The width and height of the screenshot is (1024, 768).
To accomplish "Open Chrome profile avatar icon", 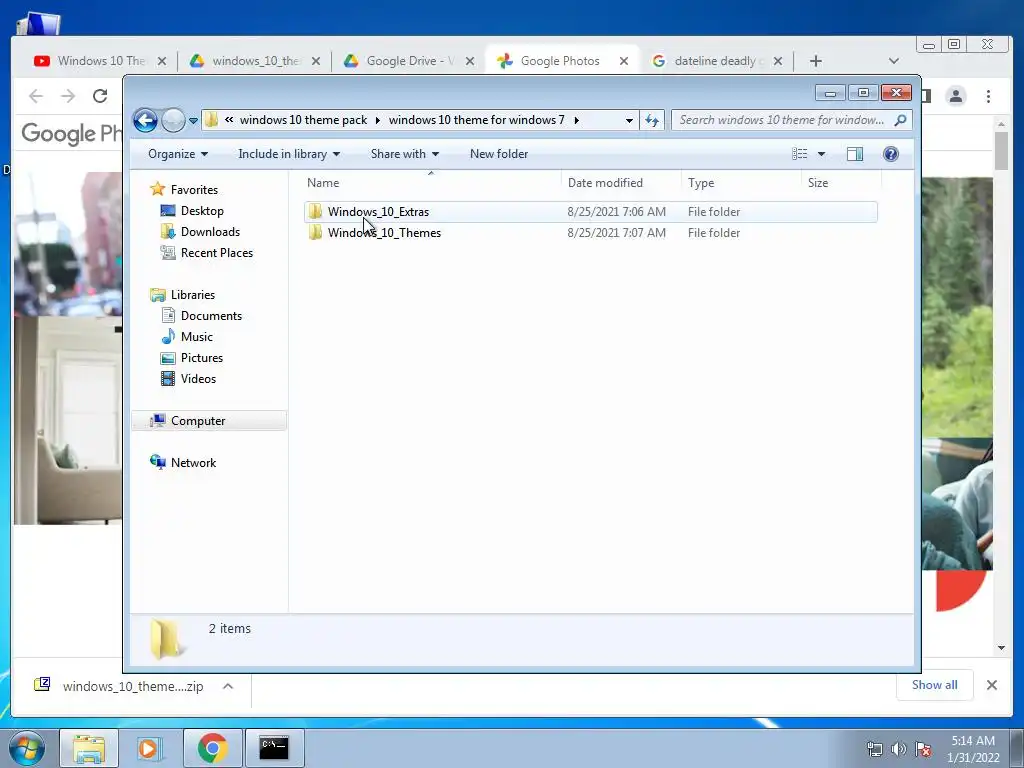I will coord(956,96).
